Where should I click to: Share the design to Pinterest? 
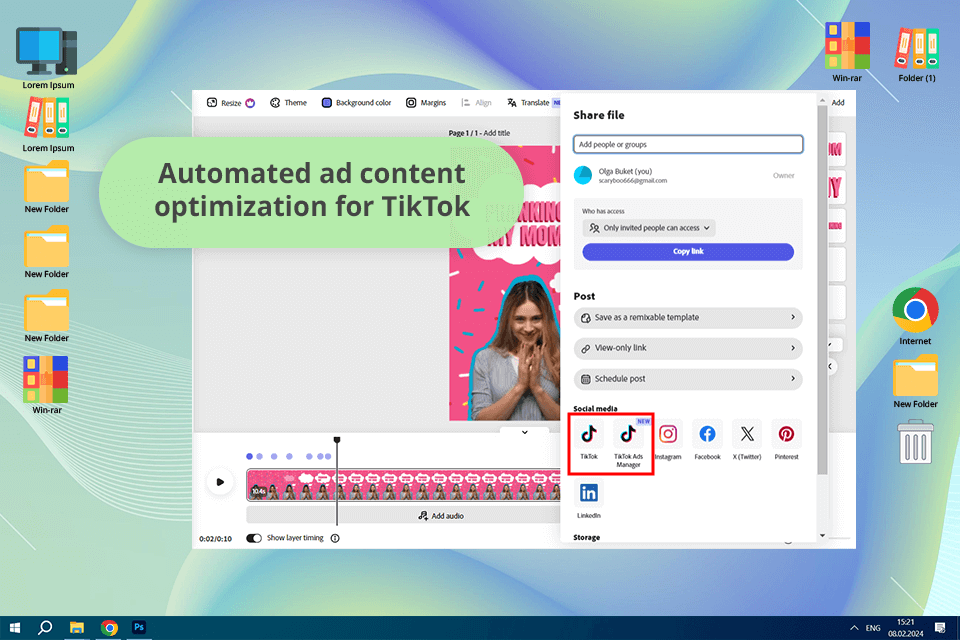pyautogui.click(x=786, y=440)
